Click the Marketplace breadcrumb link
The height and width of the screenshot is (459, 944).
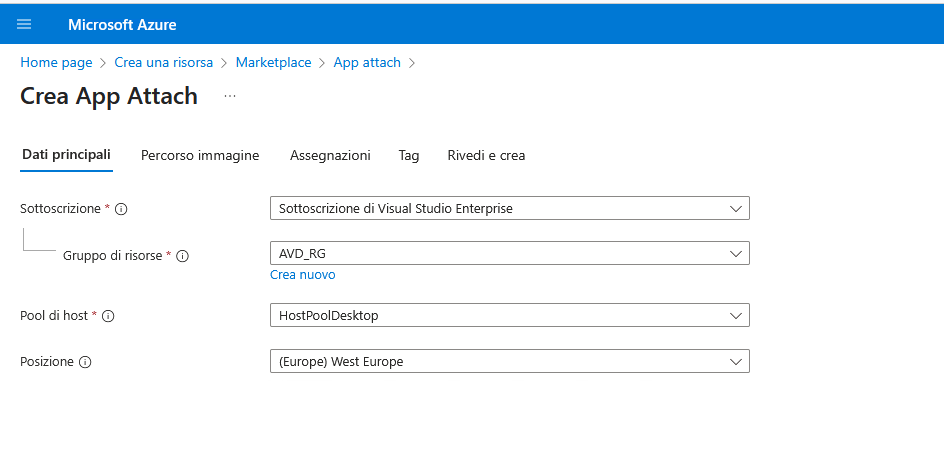pos(273,63)
